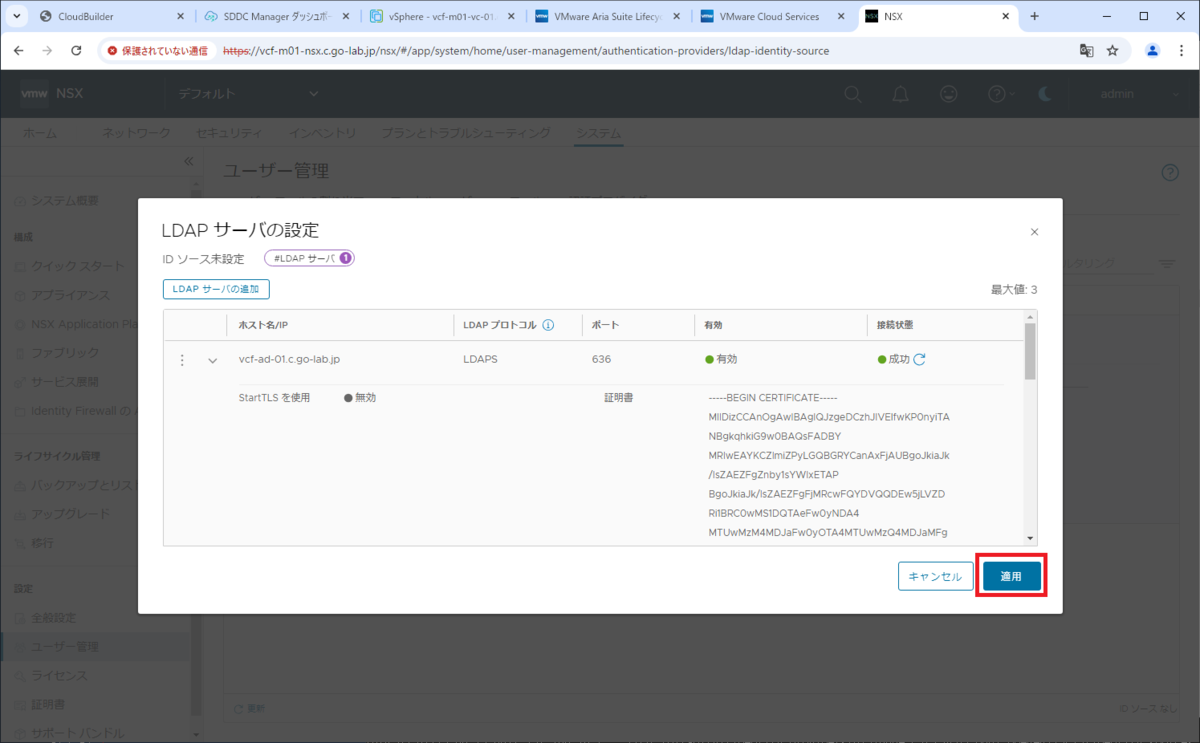The height and width of the screenshot is (743, 1200).
Task: Collapse the vcf-ad-01.c.go-lab.jp row details
Action: pyautogui.click(x=212, y=360)
